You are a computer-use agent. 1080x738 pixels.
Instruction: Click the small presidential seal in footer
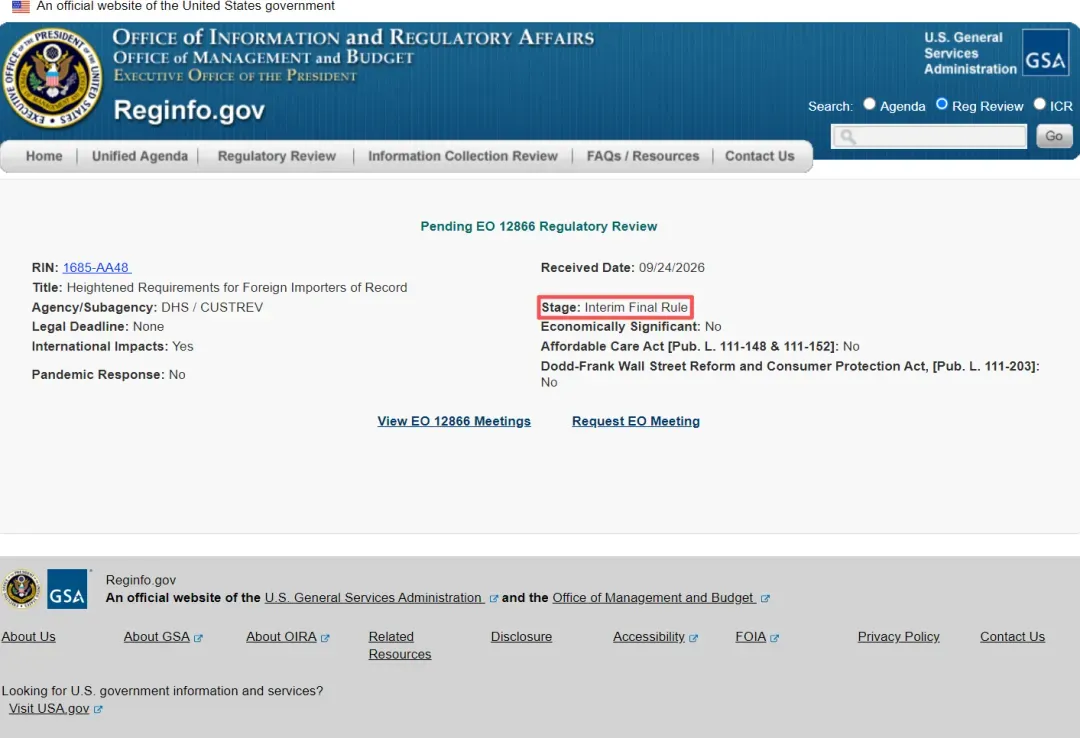click(x=21, y=589)
